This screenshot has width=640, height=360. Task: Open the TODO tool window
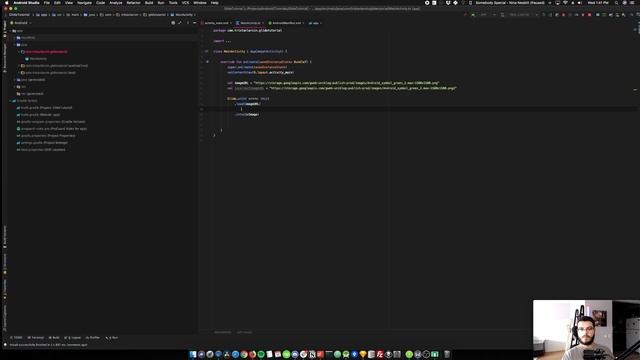tap(17, 338)
